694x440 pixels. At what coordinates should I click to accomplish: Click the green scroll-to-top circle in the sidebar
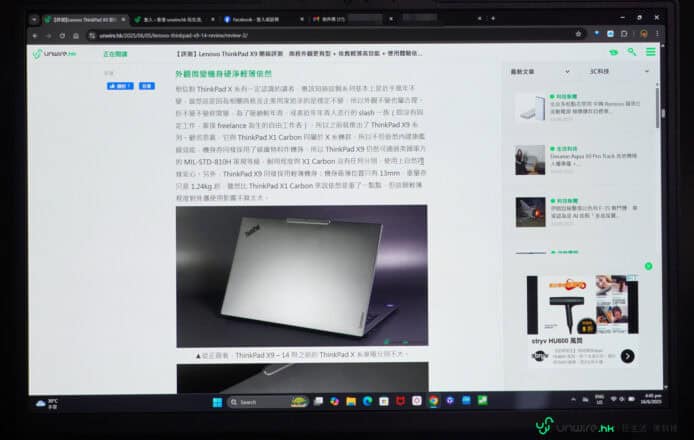(x=648, y=266)
